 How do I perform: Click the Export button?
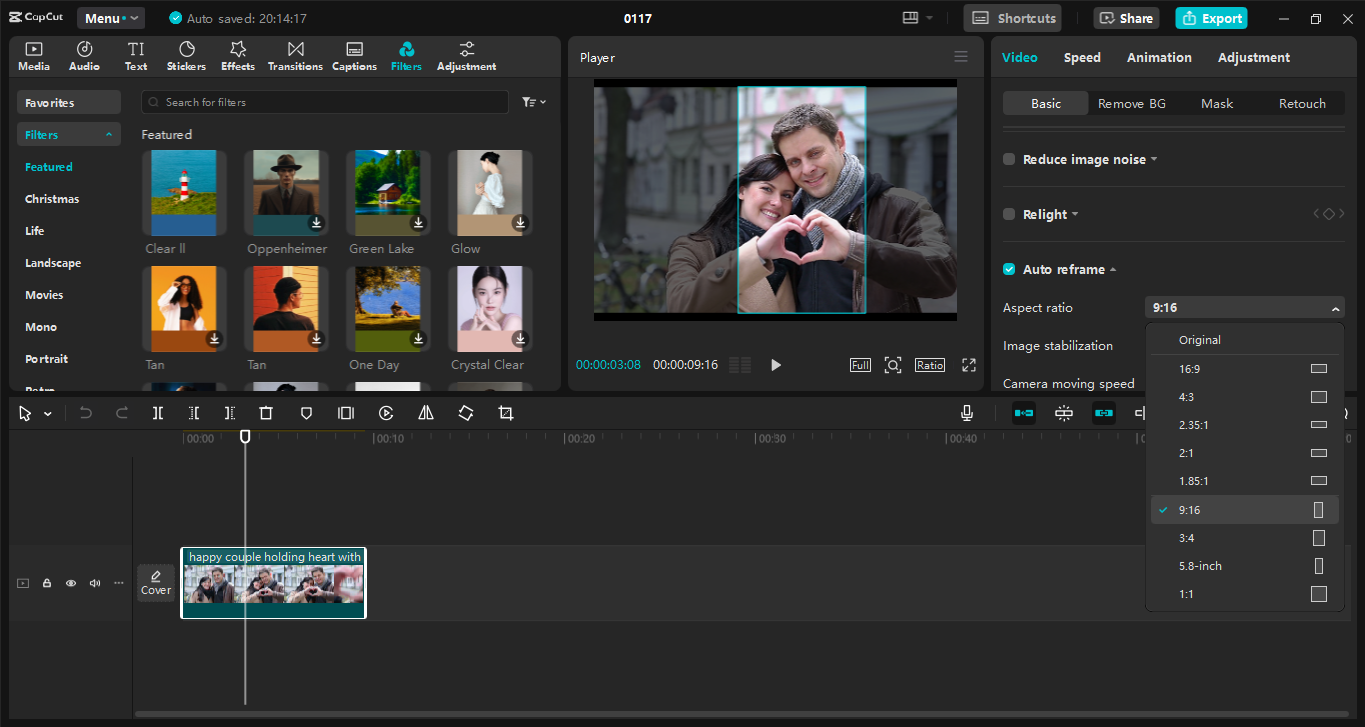point(1211,18)
